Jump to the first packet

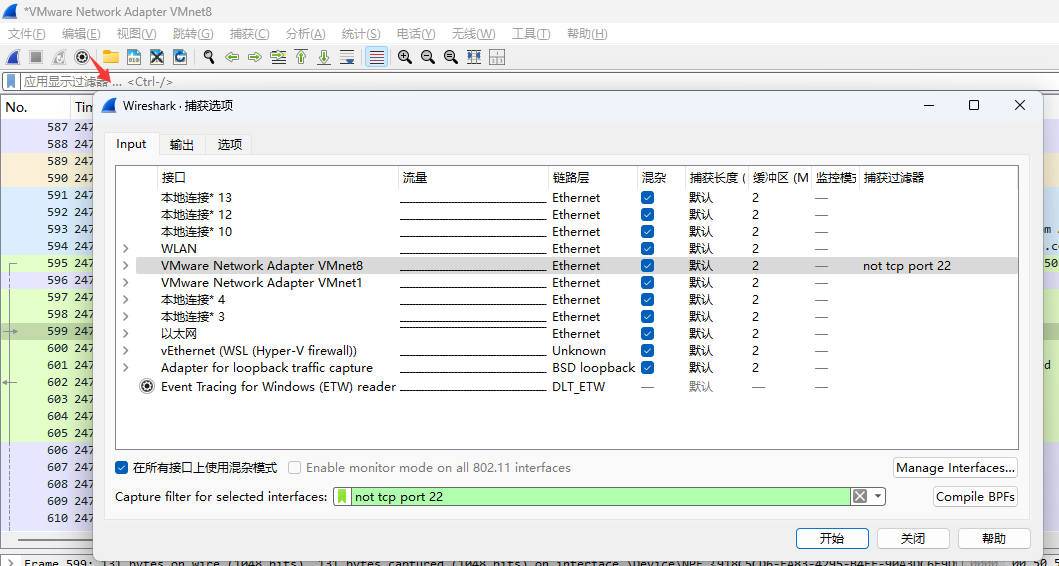click(301, 57)
